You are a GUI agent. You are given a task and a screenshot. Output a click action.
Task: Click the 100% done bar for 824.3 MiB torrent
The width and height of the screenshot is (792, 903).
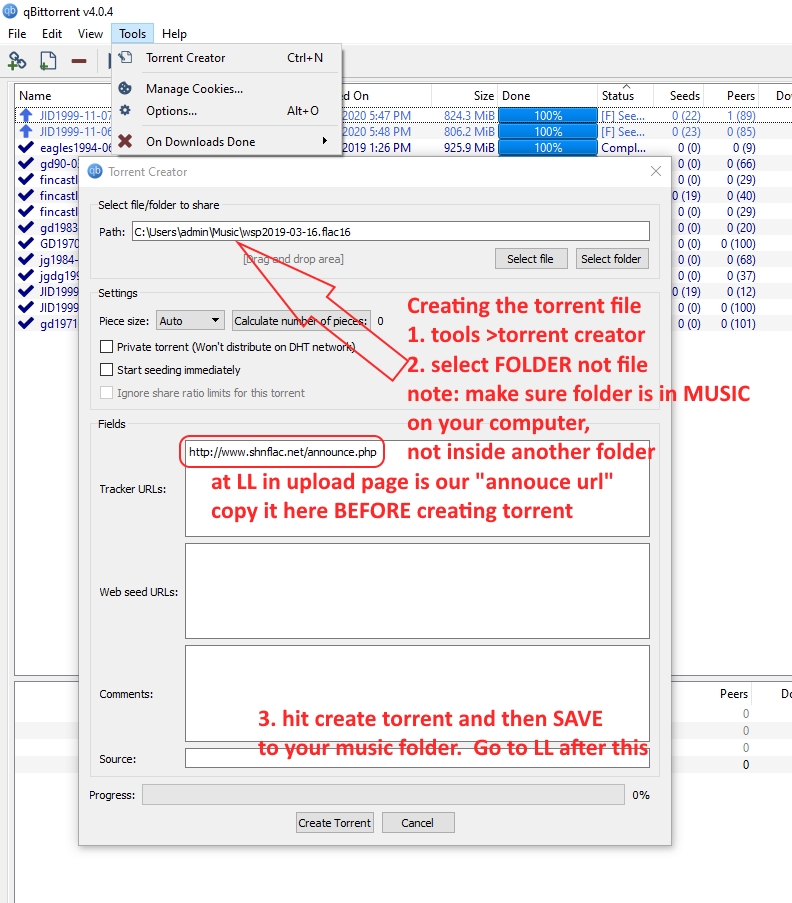(548, 115)
